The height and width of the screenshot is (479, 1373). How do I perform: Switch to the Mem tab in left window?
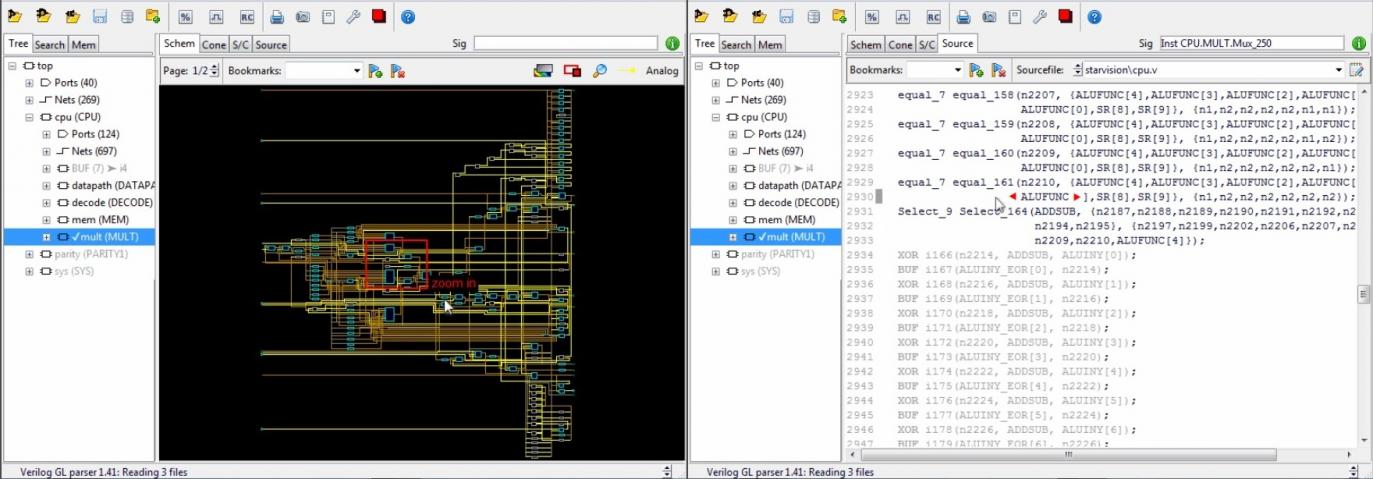coord(83,44)
